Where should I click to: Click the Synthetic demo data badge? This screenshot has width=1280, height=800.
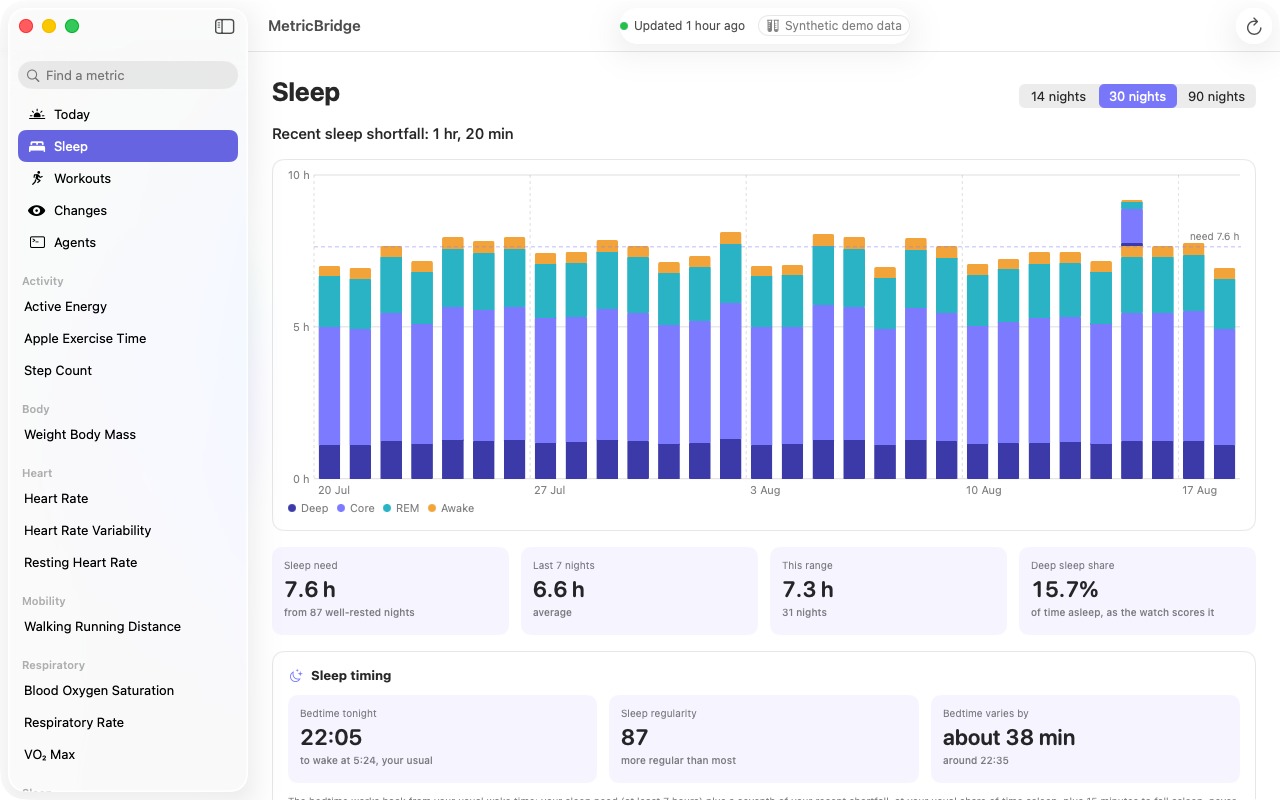coord(834,26)
